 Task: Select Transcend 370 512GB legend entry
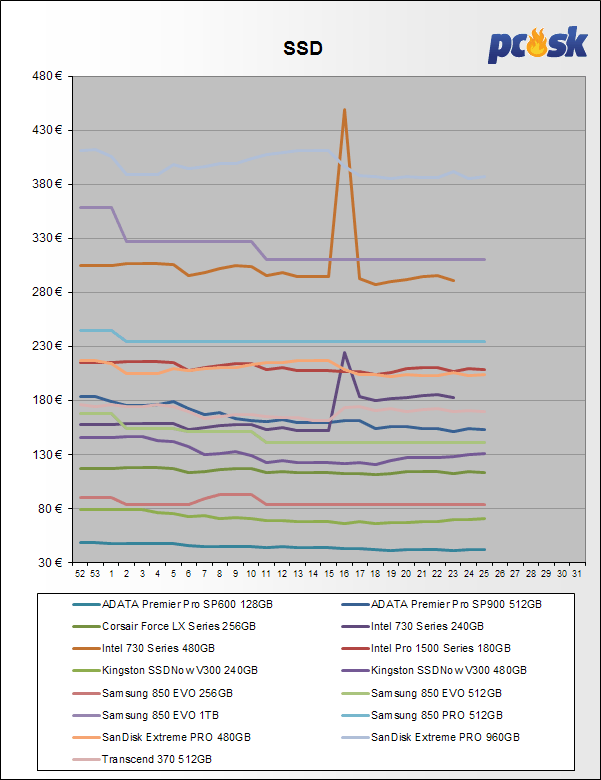[x=142, y=759]
